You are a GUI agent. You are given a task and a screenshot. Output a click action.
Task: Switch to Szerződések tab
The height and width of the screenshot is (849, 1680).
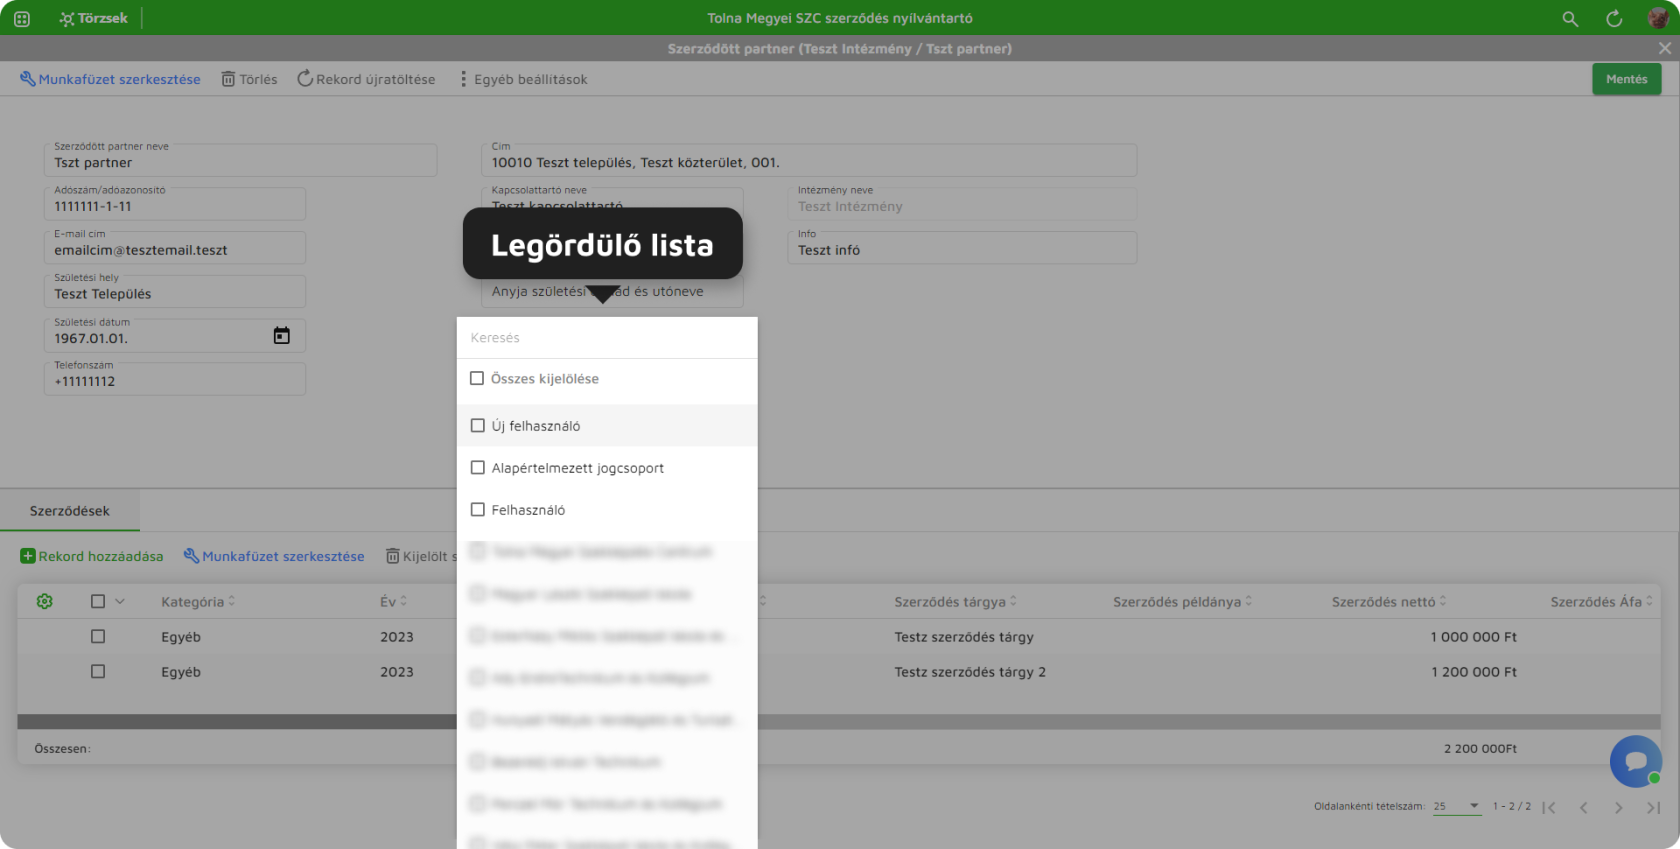(70, 511)
